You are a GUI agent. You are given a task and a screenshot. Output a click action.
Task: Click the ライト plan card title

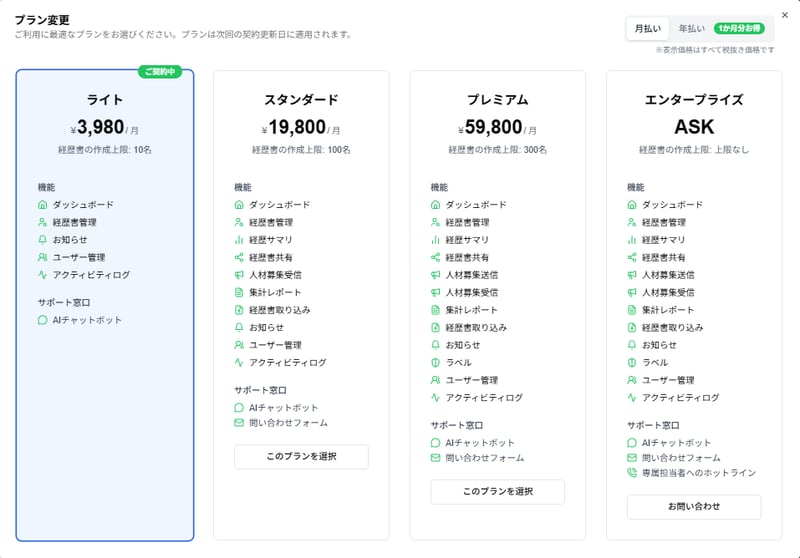pyautogui.click(x=105, y=100)
